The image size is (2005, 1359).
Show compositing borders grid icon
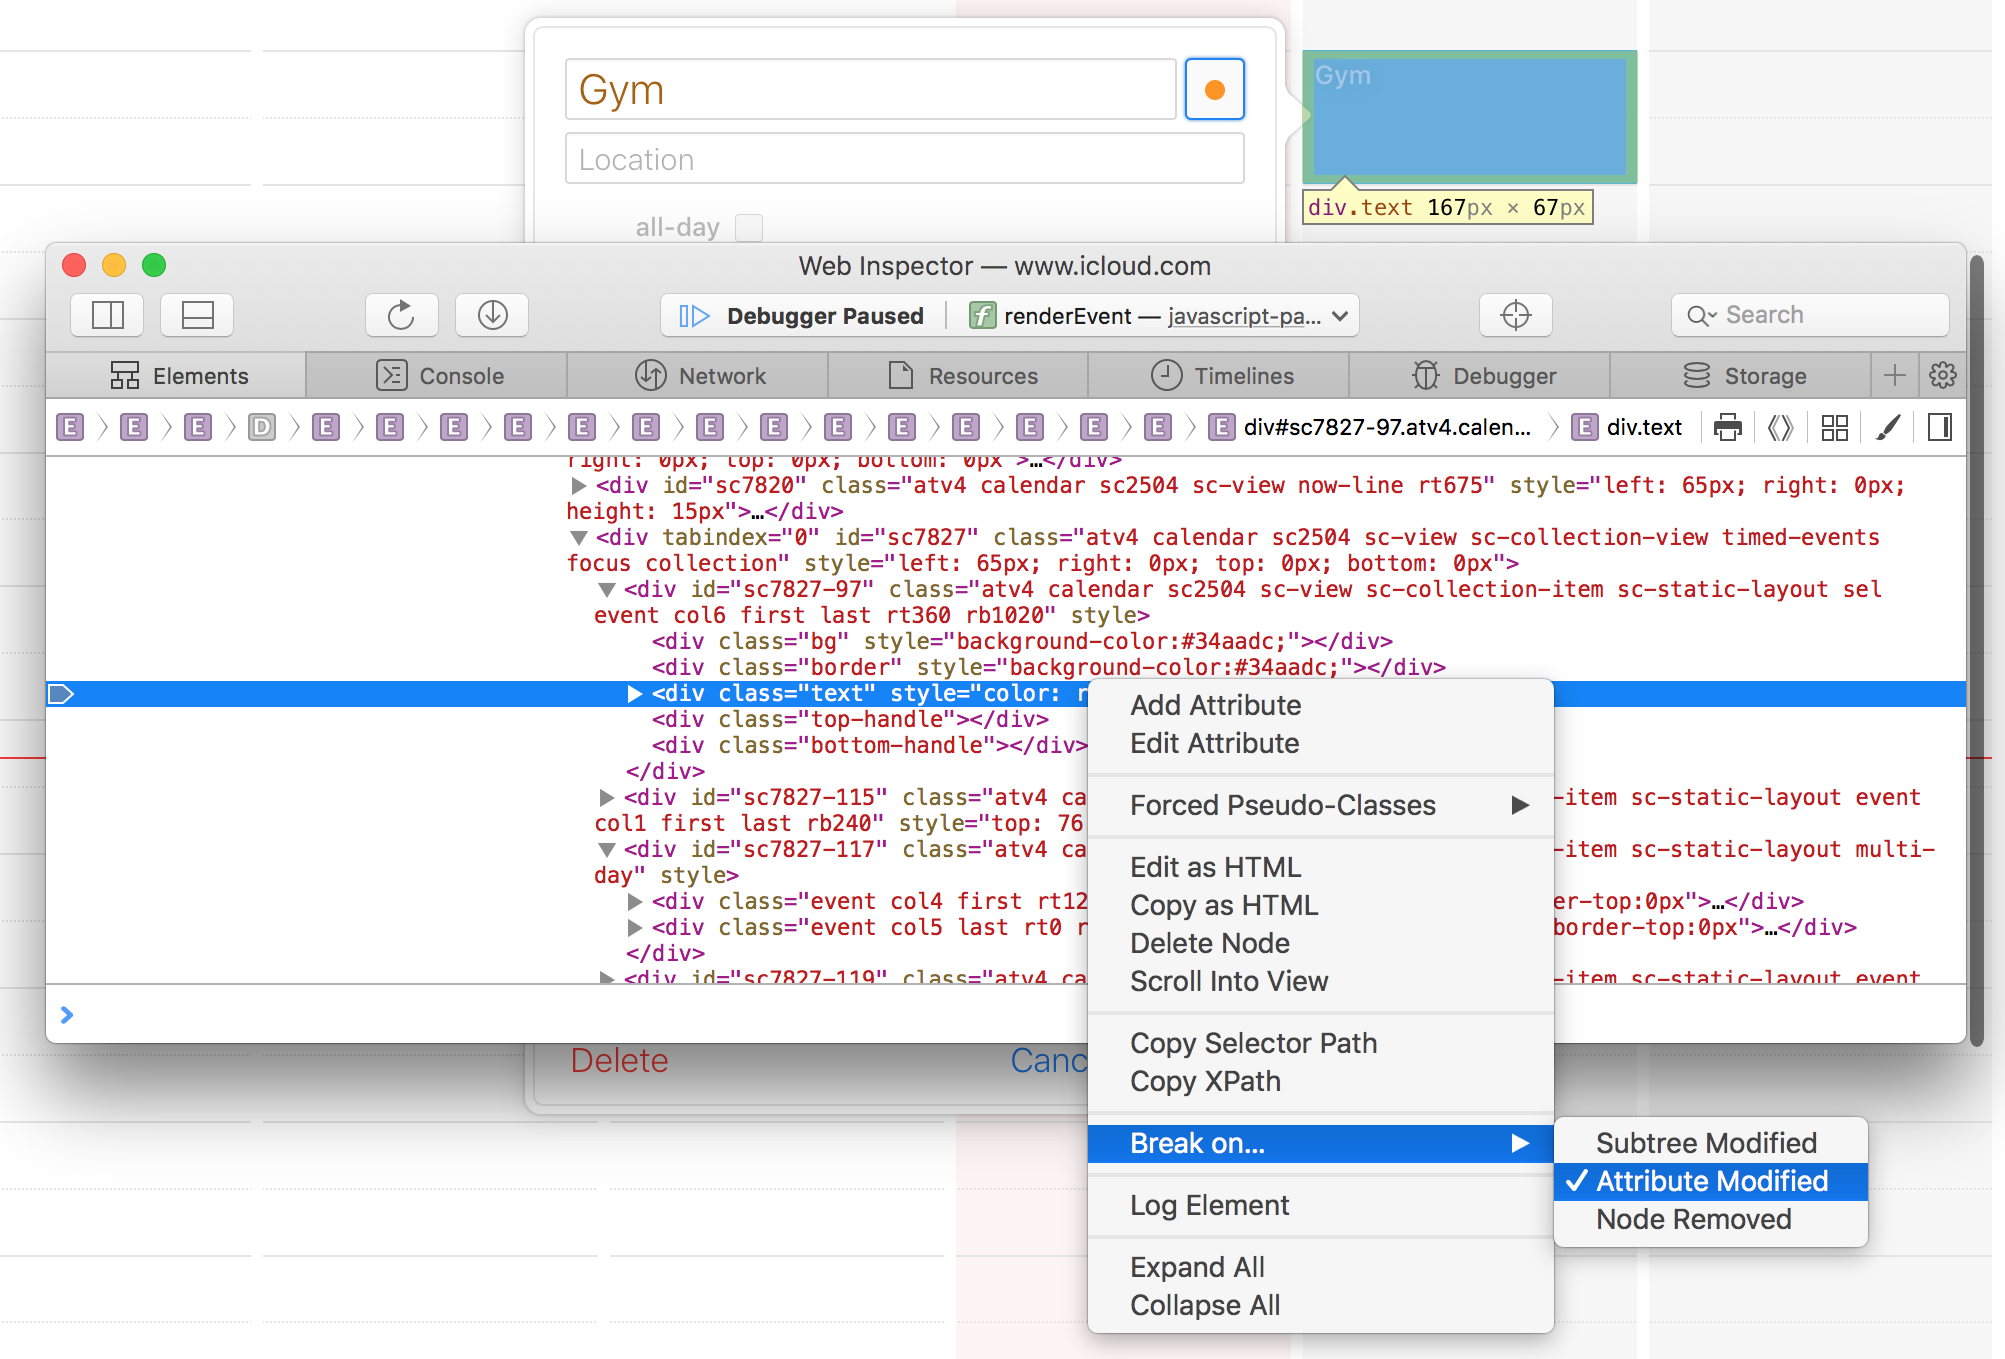click(1834, 428)
